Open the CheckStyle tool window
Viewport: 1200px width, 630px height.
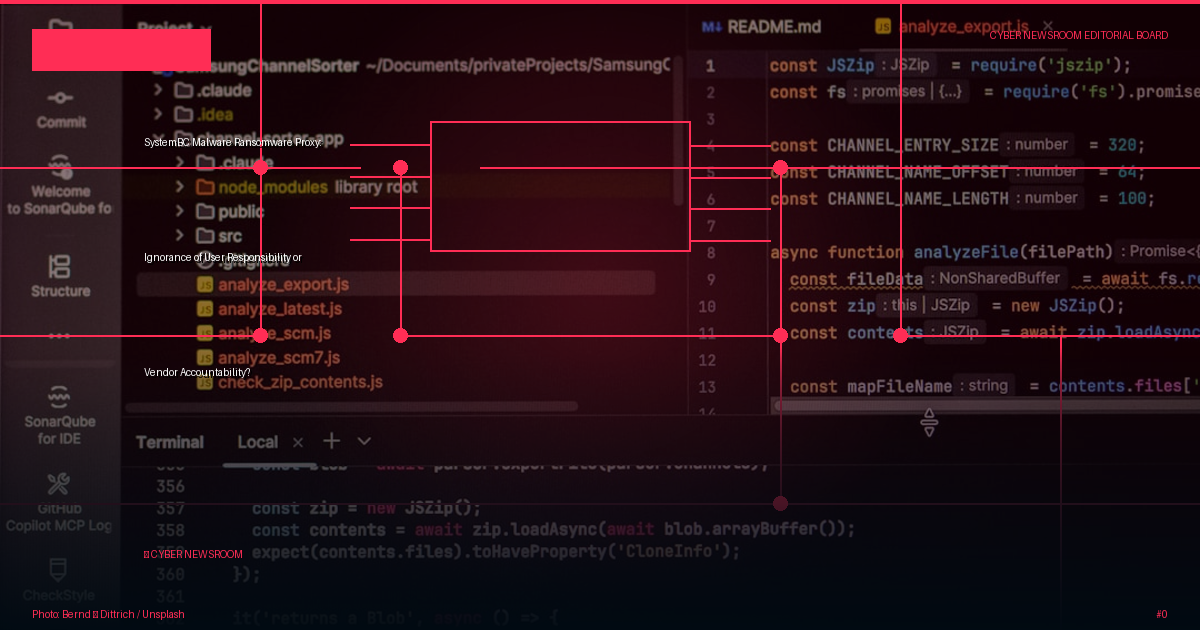coord(59,581)
